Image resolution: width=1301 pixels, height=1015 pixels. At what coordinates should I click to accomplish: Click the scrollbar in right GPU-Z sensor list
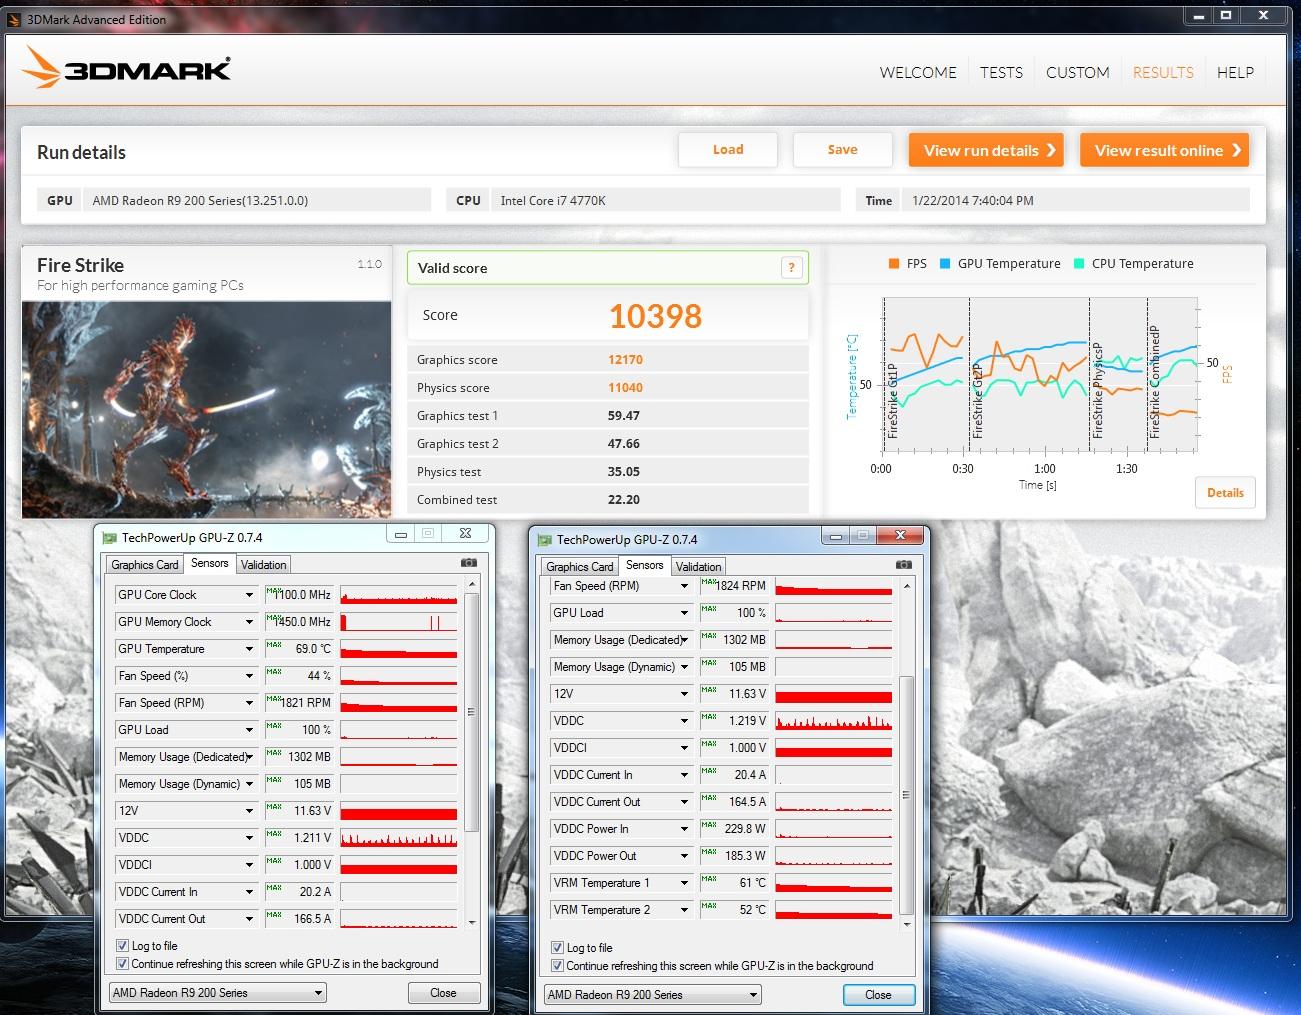click(907, 795)
